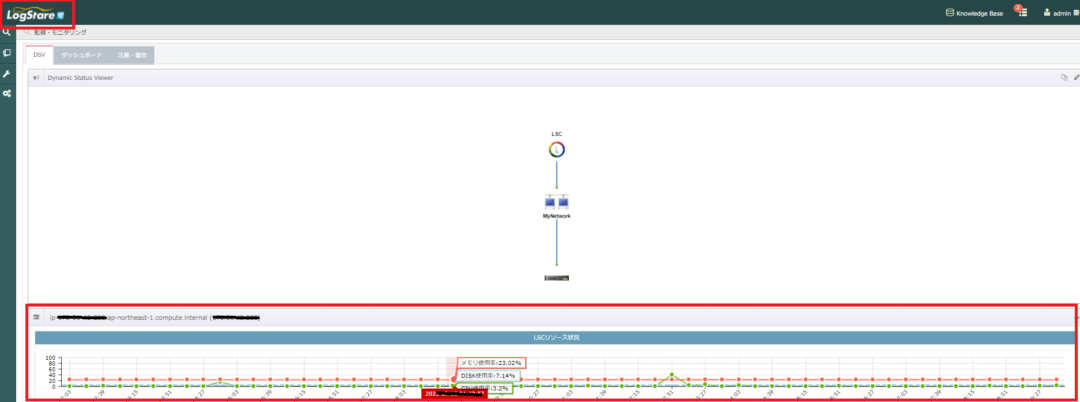Open the search icon in left sidebar

click(x=7, y=33)
